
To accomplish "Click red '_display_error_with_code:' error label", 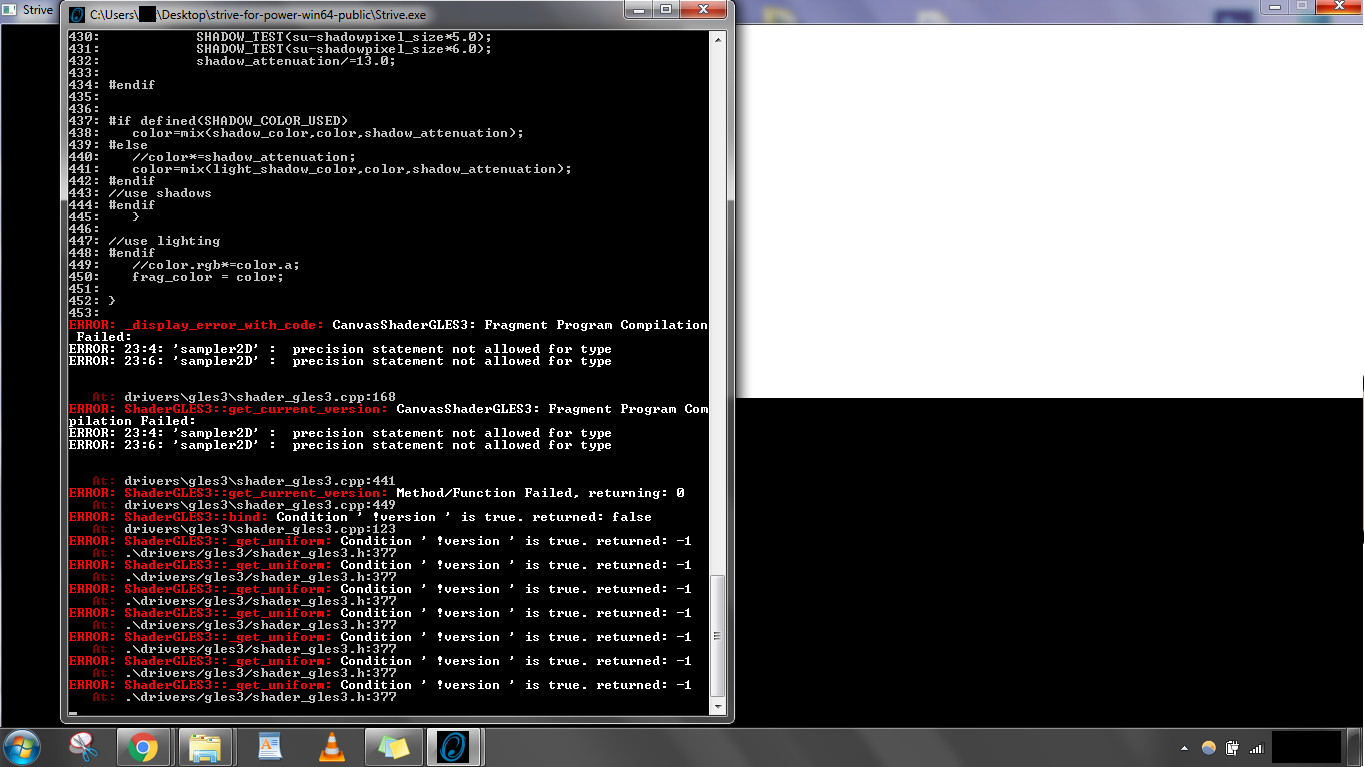I will point(224,325).
